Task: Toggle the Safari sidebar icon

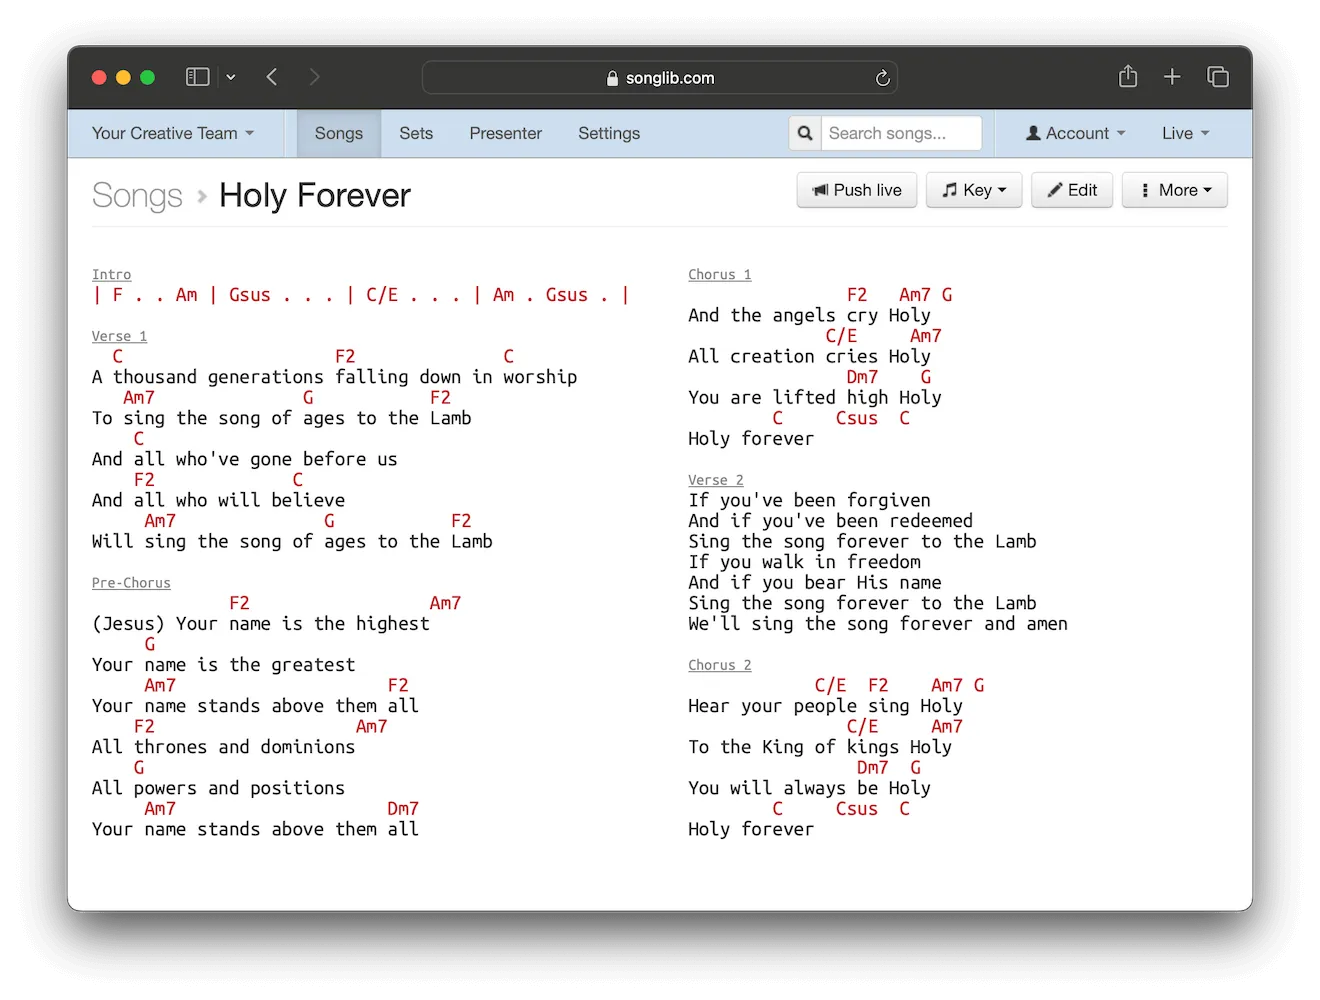Action: (x=197, y=77)
